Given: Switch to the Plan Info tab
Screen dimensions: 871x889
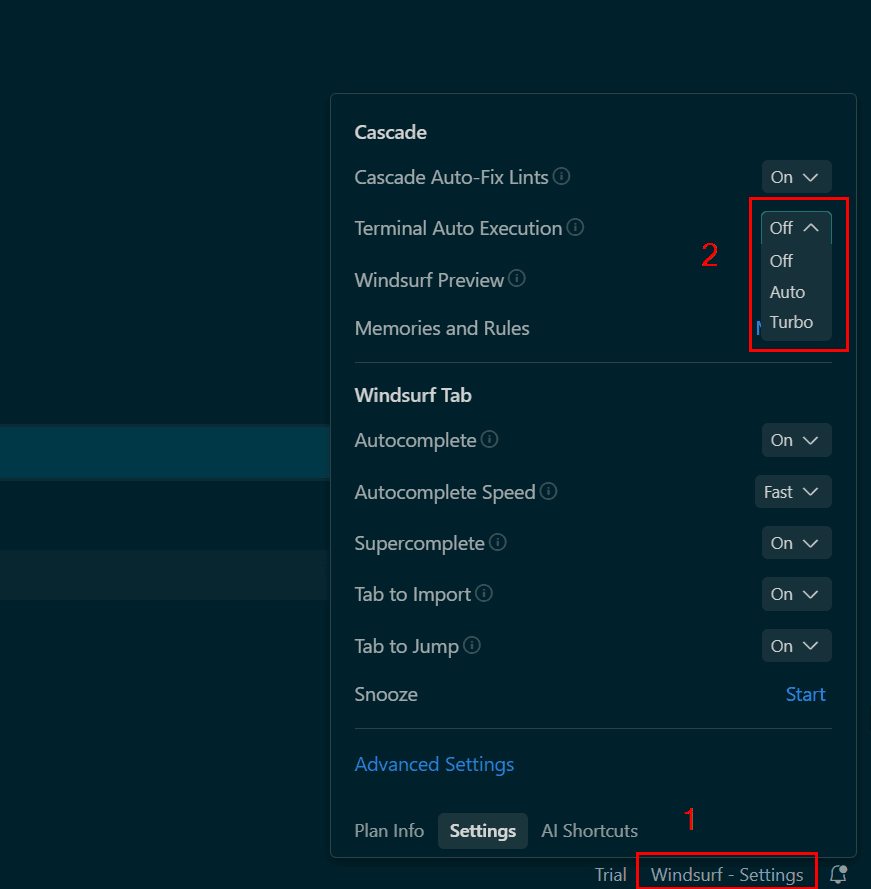Looking at the screenshot, I should click(x=389, y=831).
